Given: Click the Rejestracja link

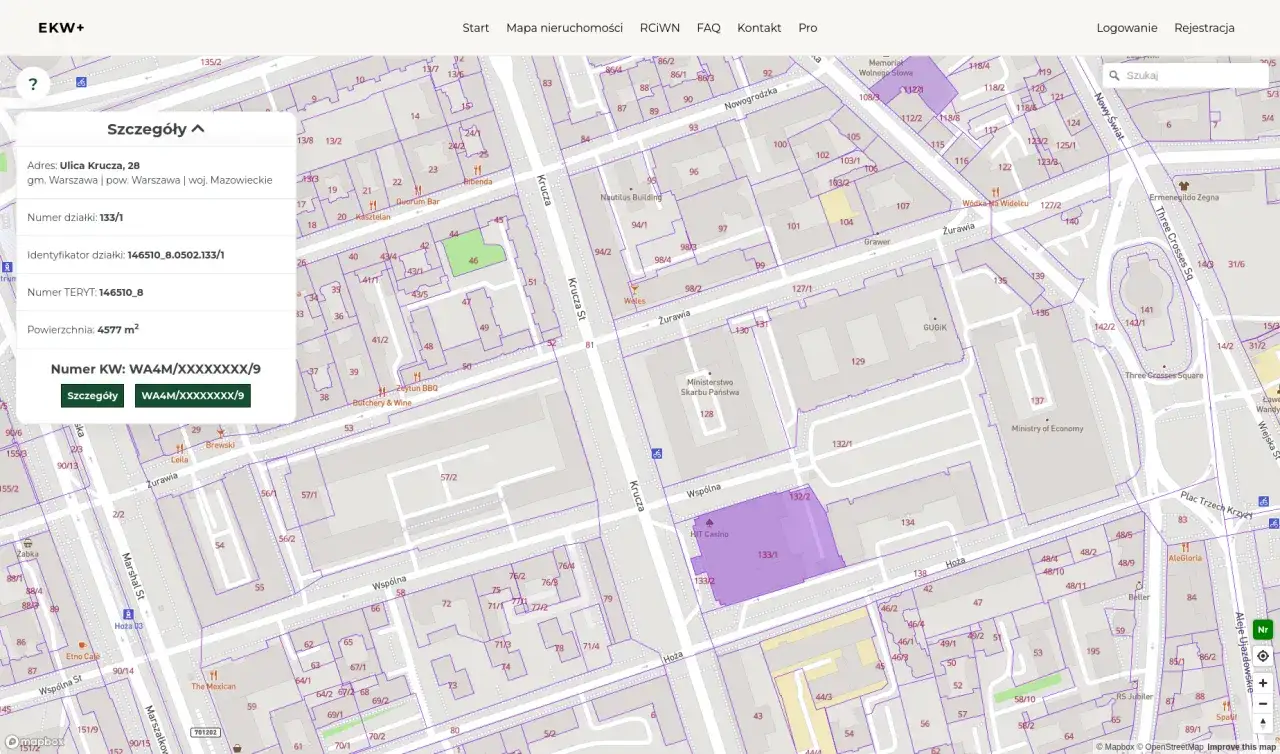Looking at the screenshot, I should pos(1204,28).
